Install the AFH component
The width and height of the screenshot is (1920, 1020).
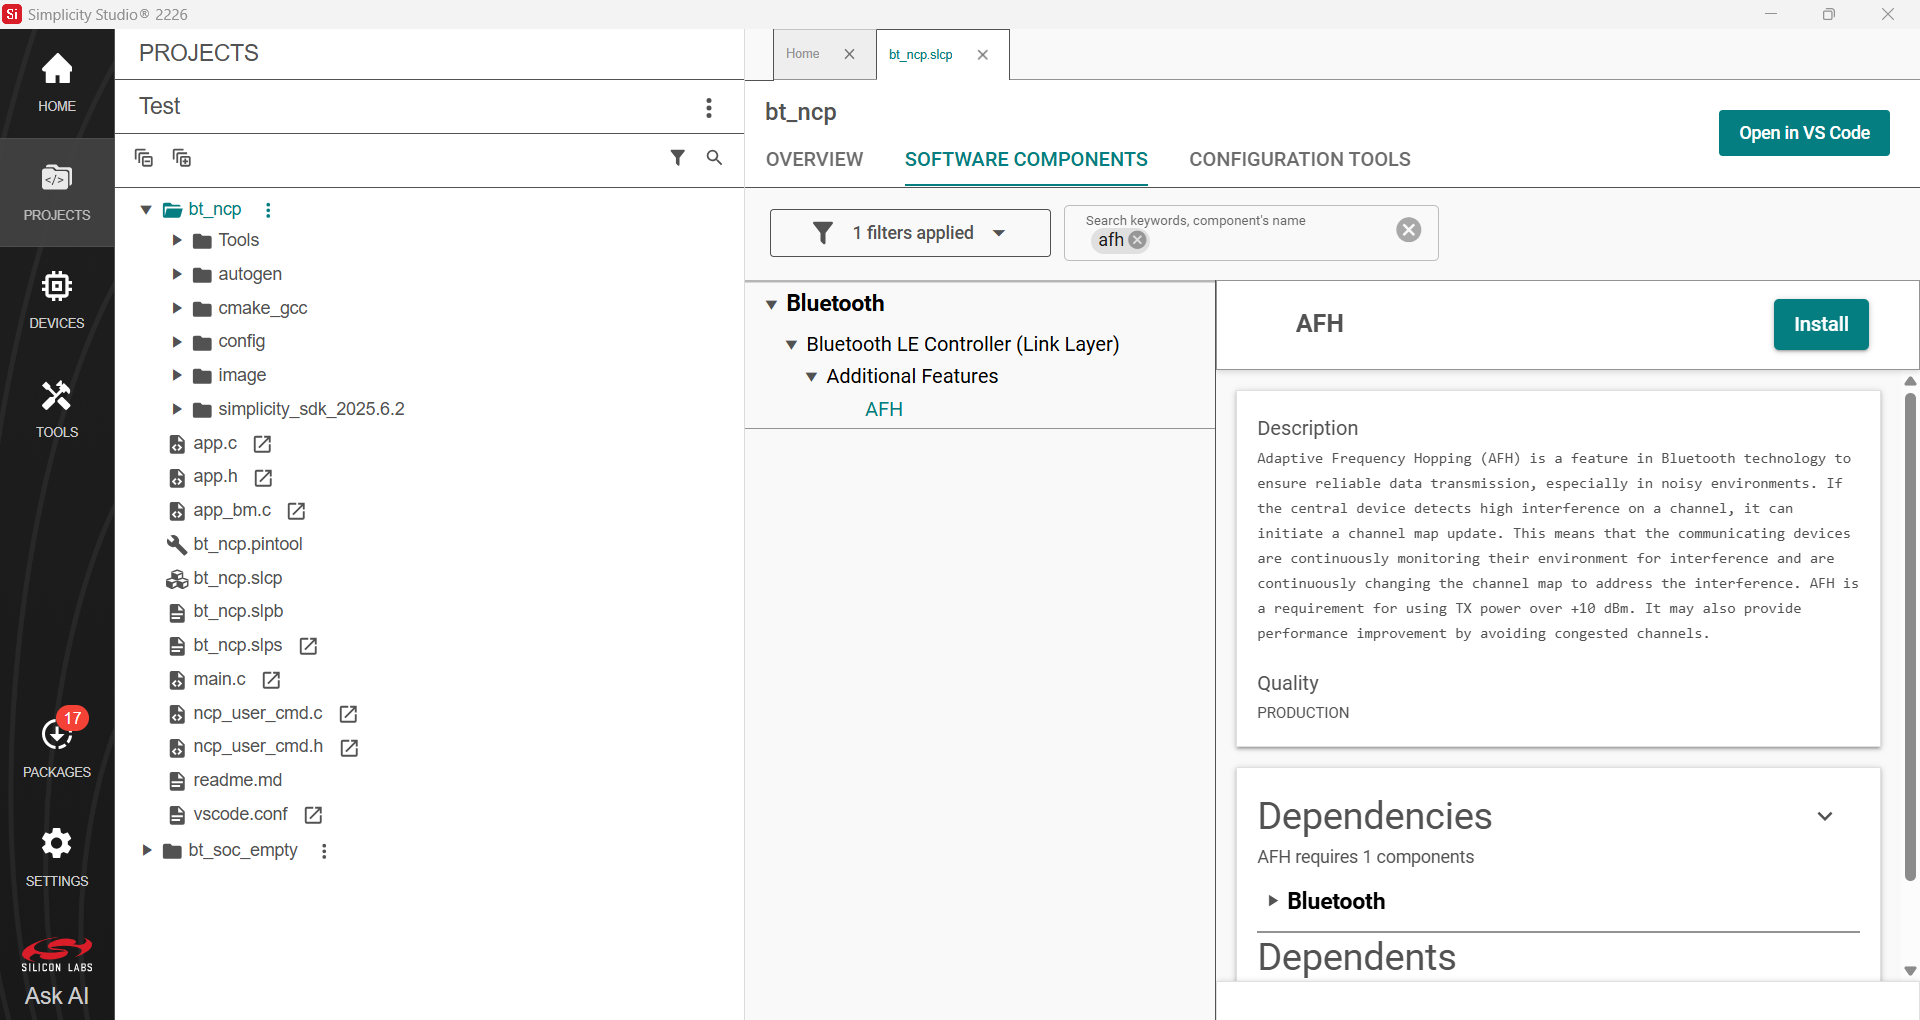pyautogui.click(x=1821, y=324)
